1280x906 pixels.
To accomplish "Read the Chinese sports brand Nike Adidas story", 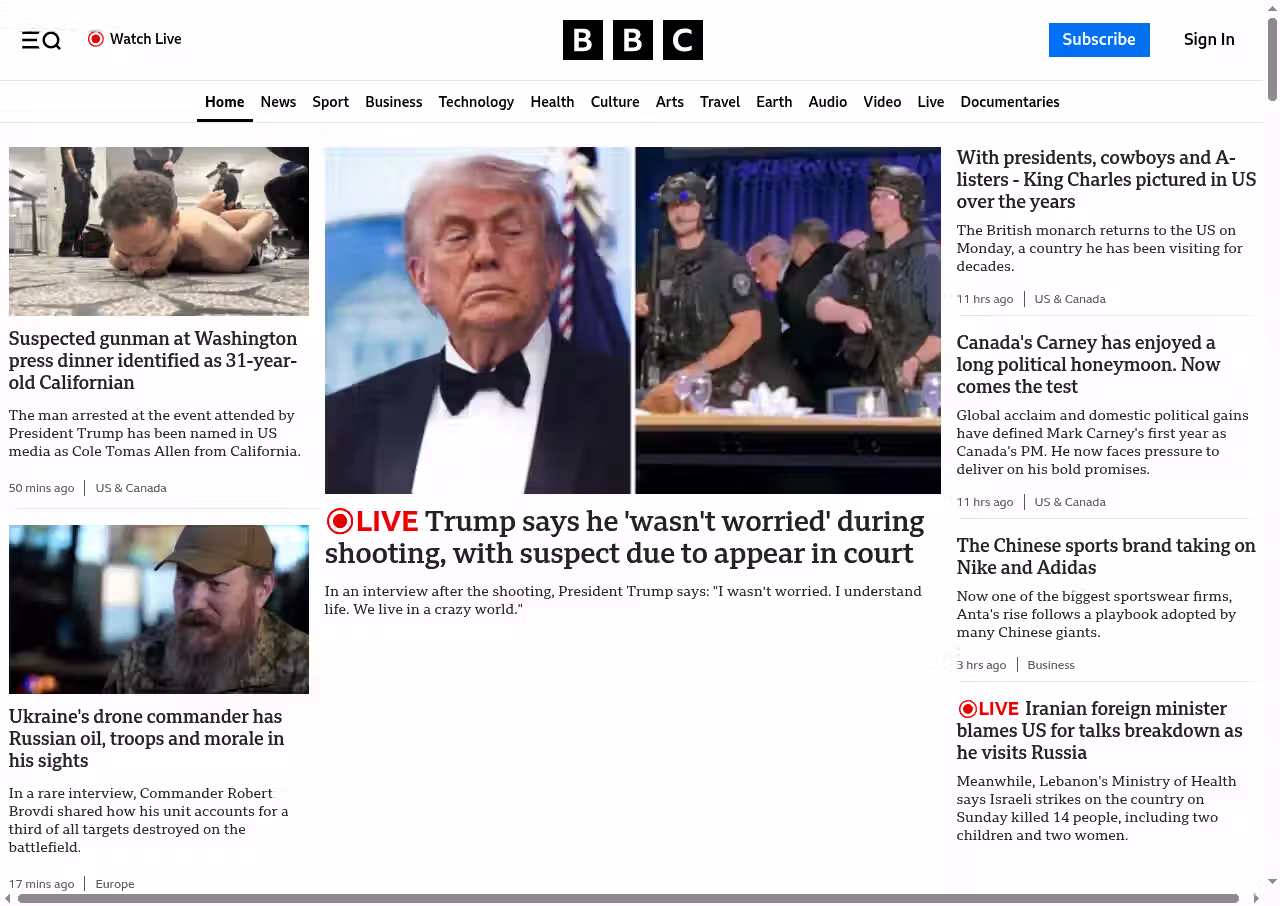I will coord(1105,556).
